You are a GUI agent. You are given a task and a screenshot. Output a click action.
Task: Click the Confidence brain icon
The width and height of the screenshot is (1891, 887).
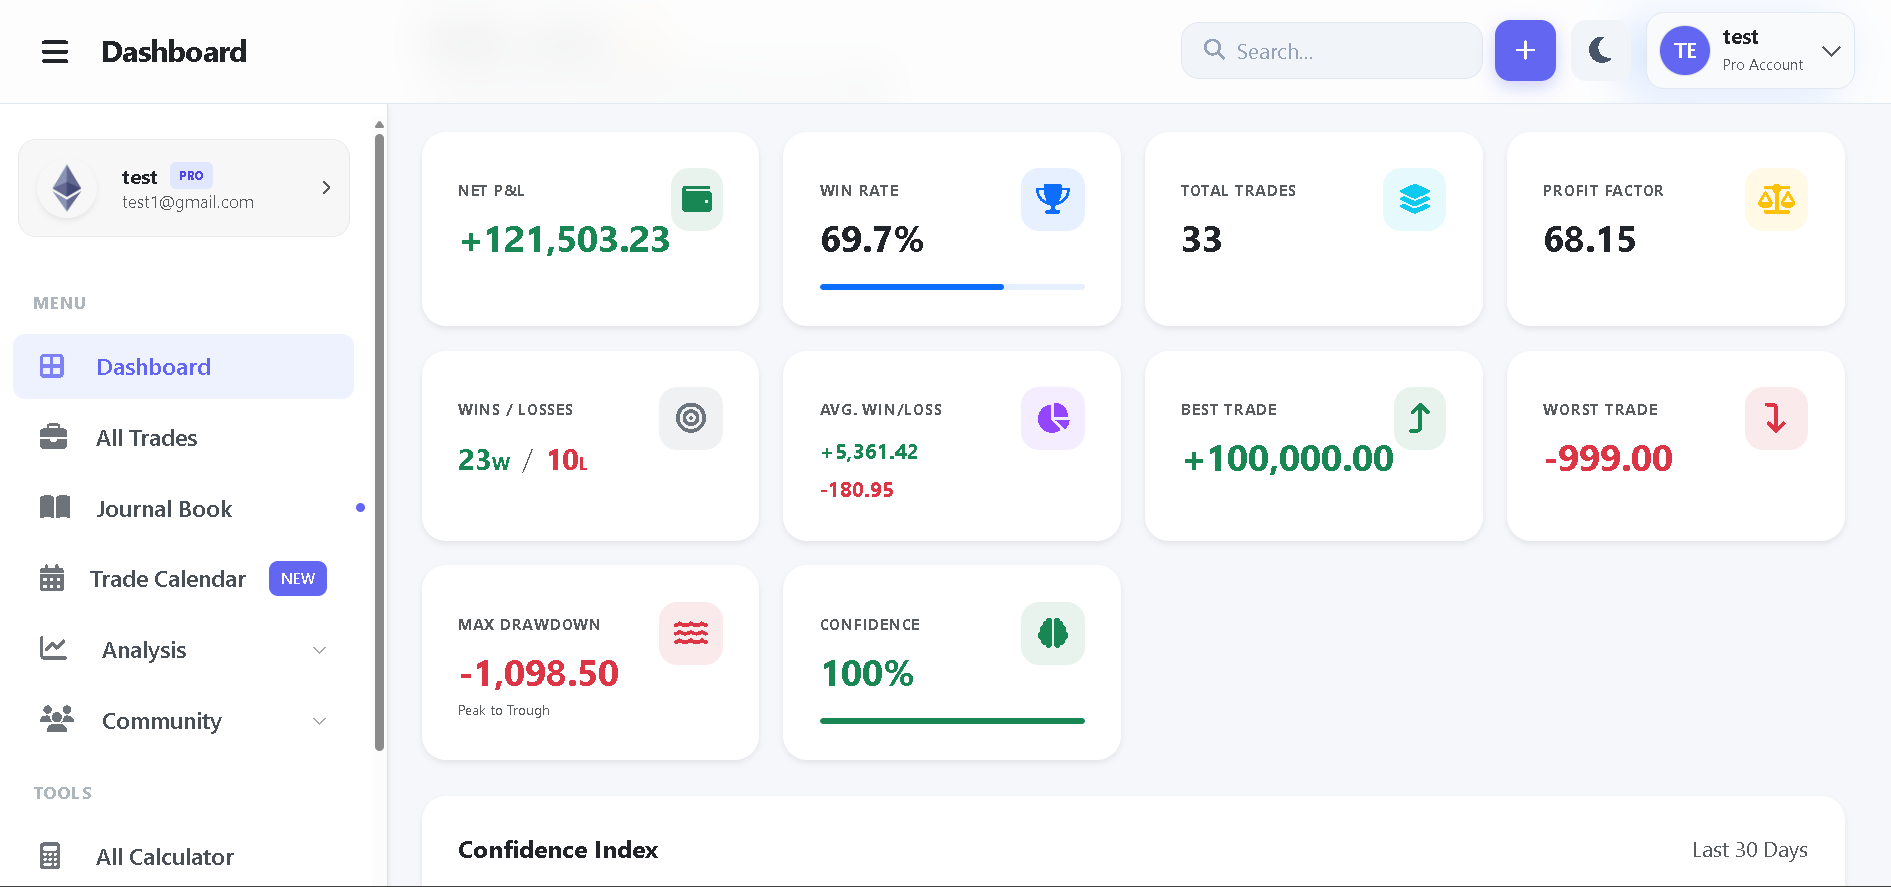pos(1053,633)
